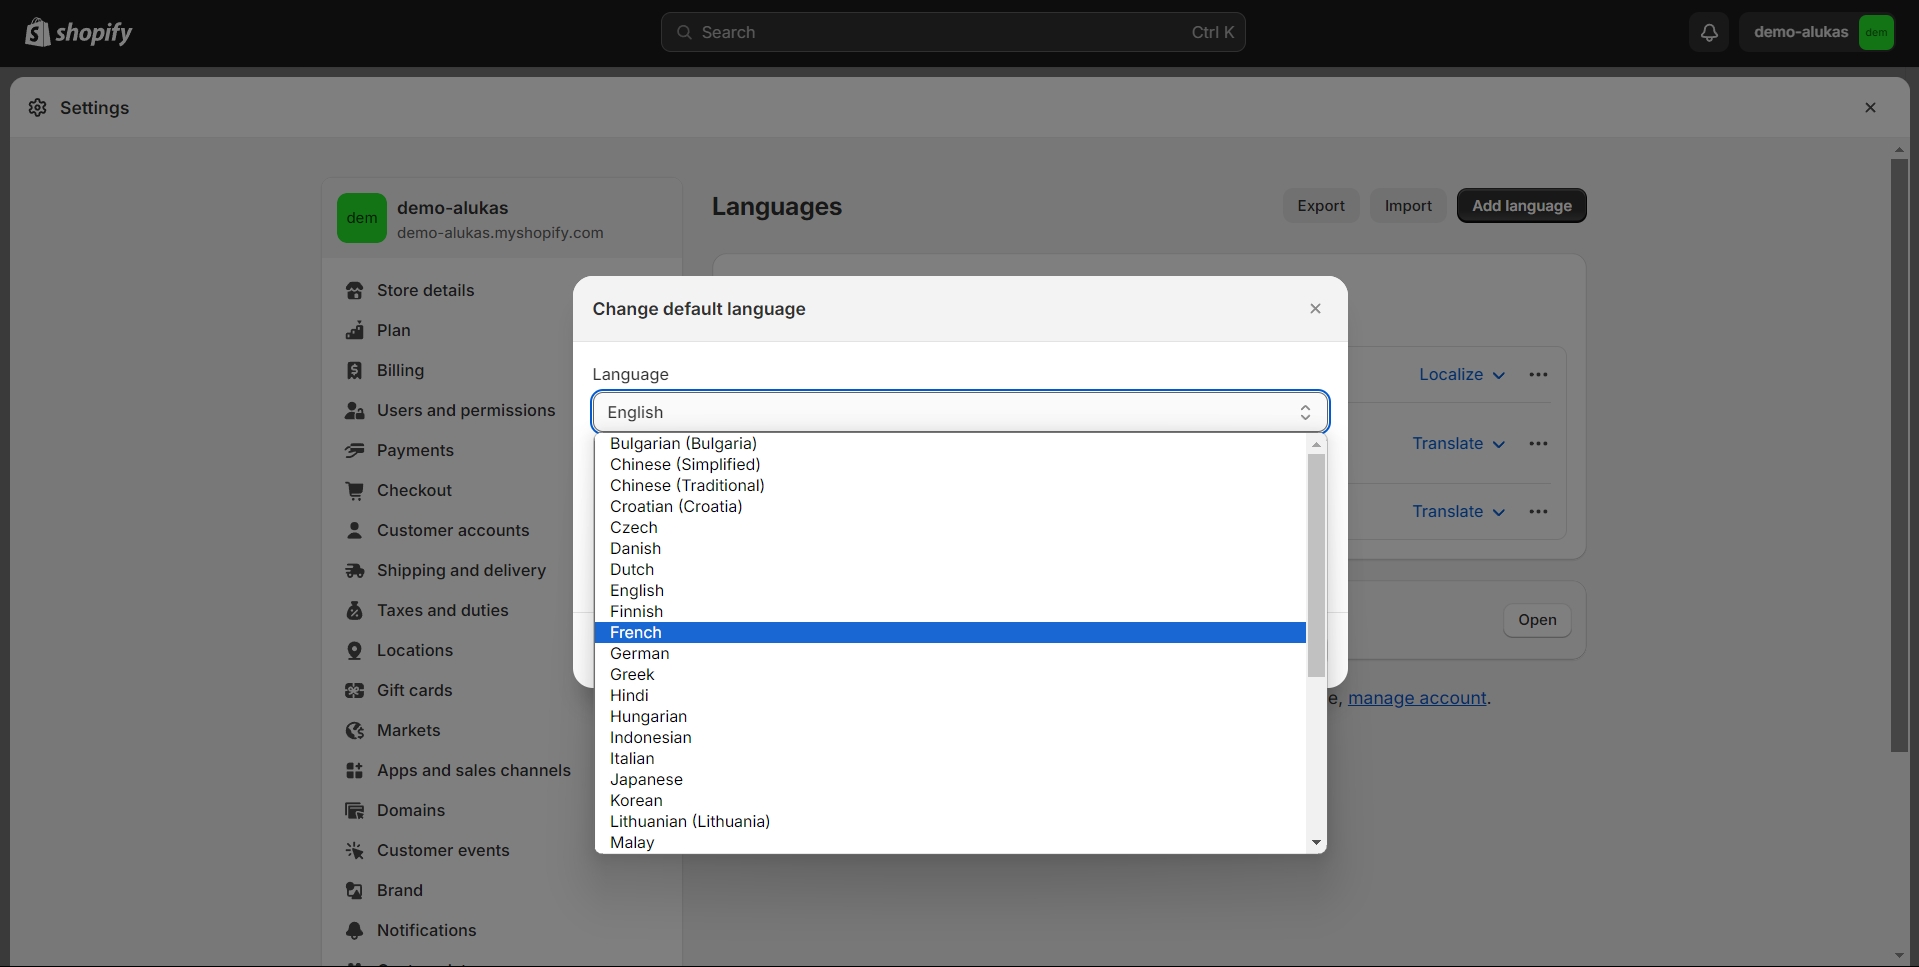Expand the first Translate dropdown
Screen dimensions: 1919x967
point(1457,444)
